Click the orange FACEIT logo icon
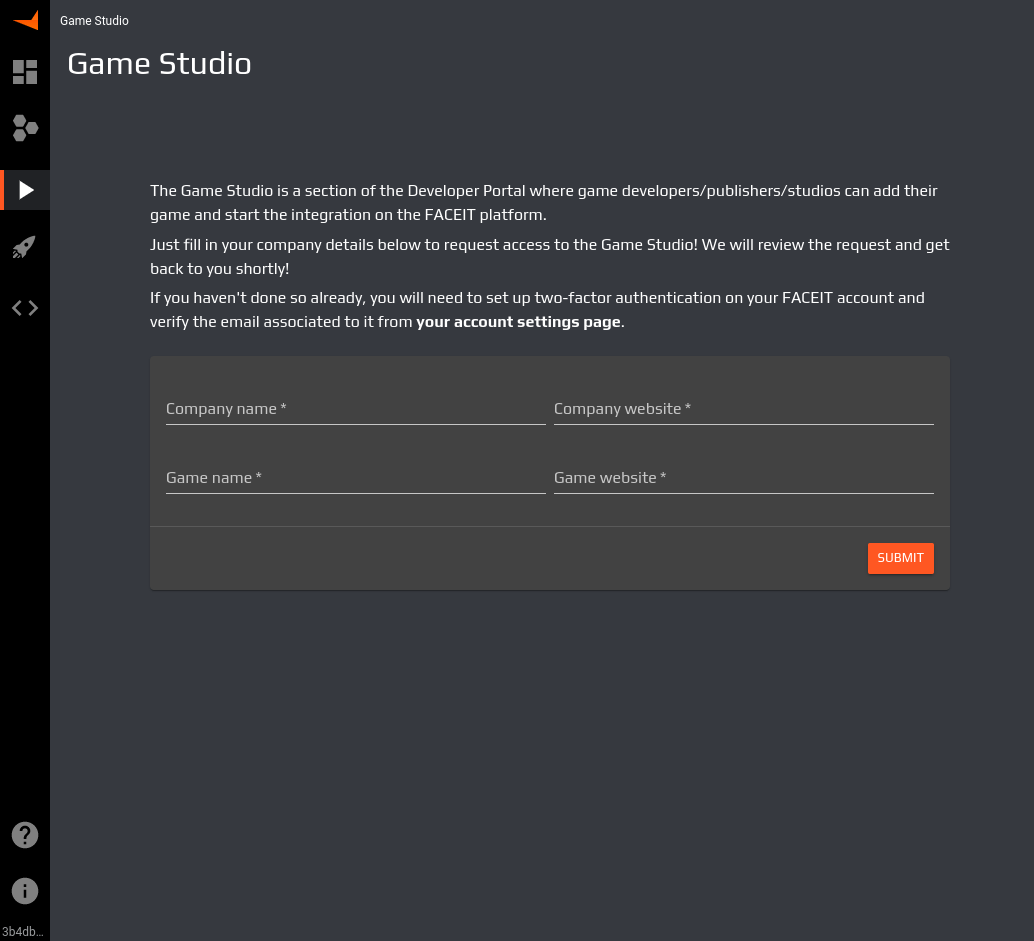Screen dimensions: 1034x941 tap(24, 20)
